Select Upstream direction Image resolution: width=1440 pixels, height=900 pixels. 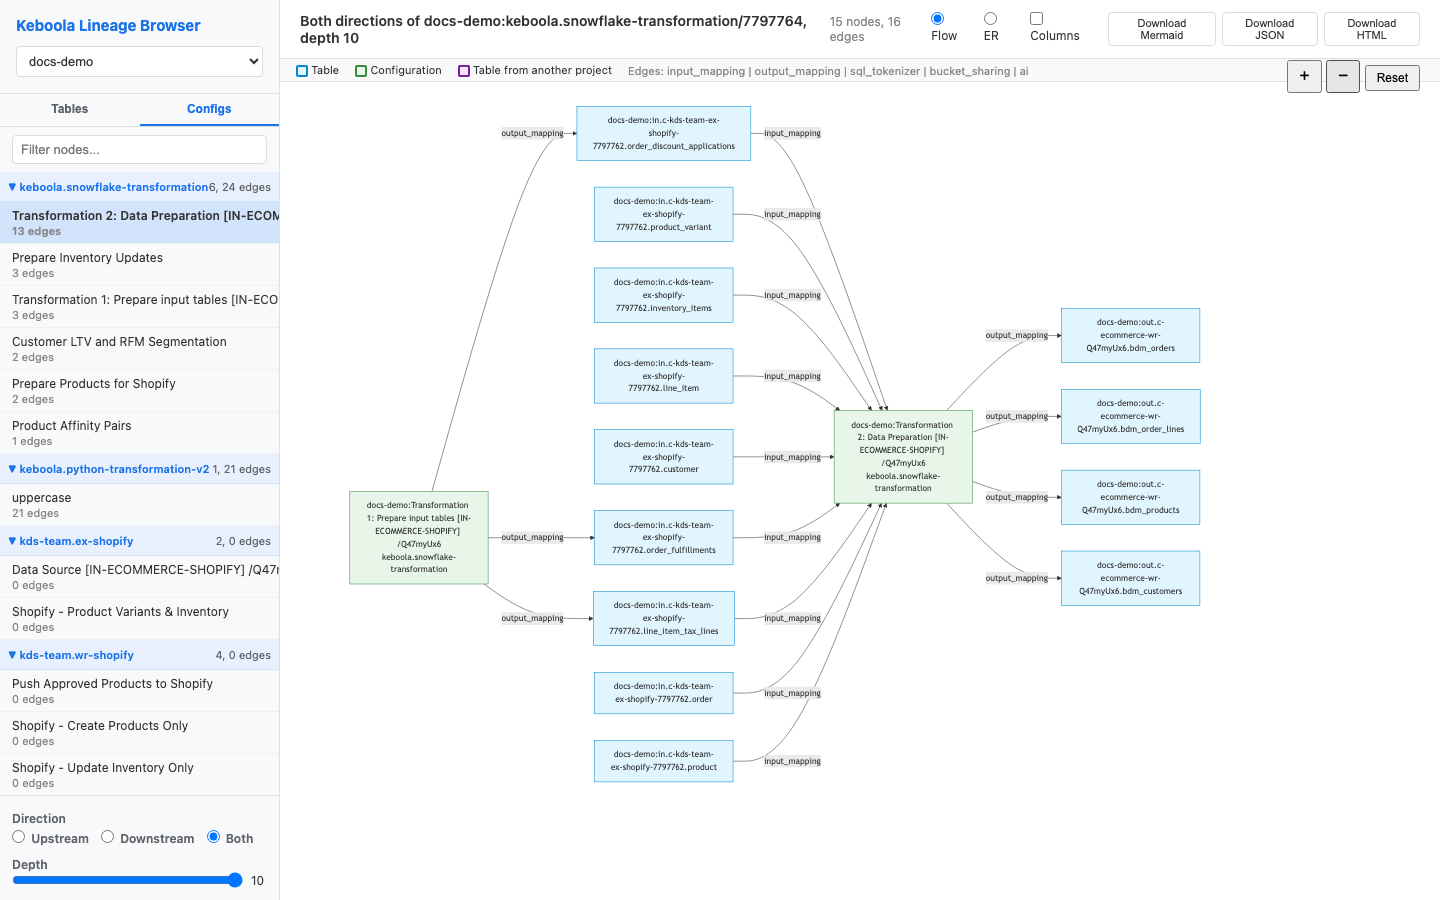[18, 837]
